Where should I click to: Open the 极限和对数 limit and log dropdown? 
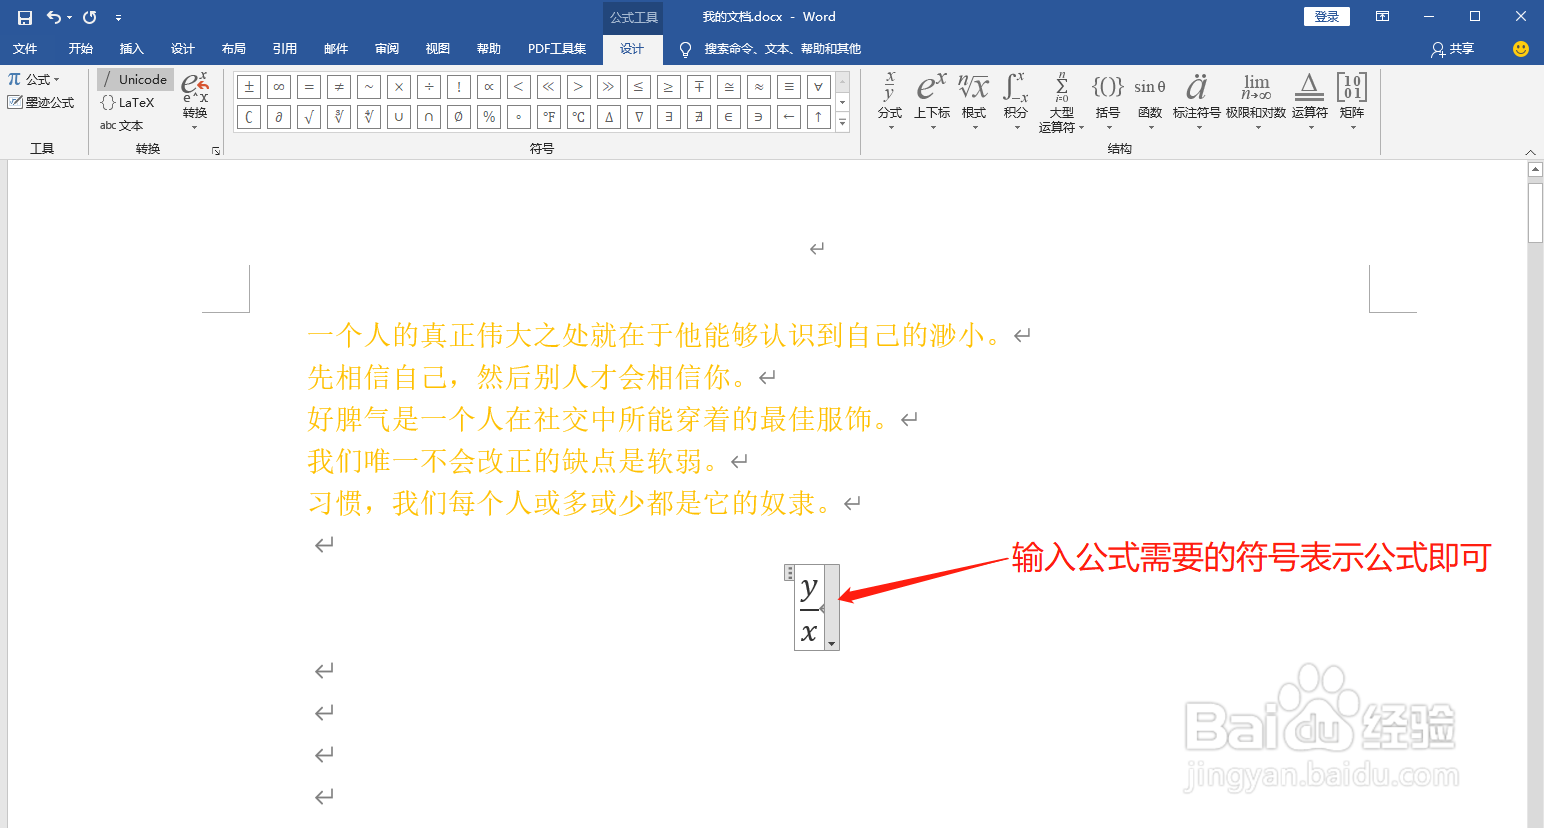coord(1256,100)
